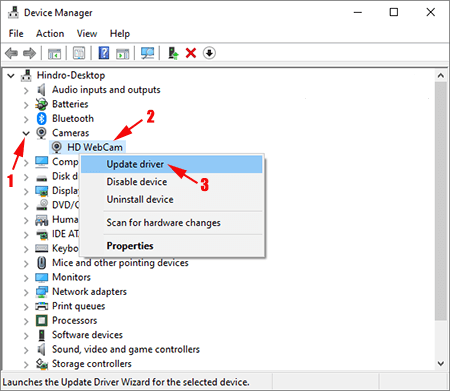Screen dimensions: 450x391
Task: Click Scan for hardware changes monitor icon
Action: point(147,53)
